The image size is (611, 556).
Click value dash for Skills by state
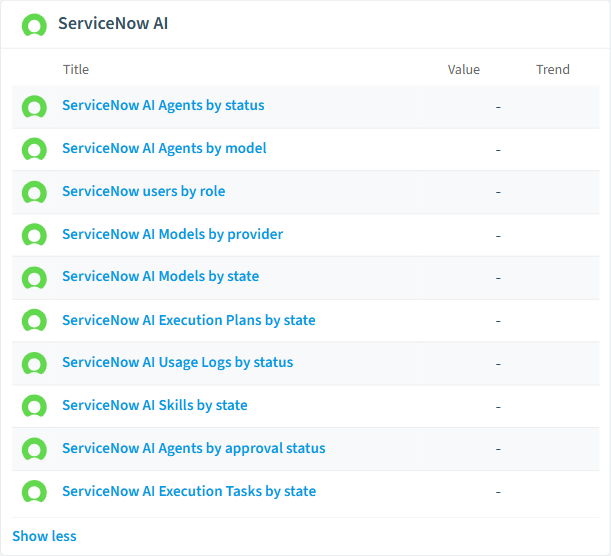click(498, 407)
